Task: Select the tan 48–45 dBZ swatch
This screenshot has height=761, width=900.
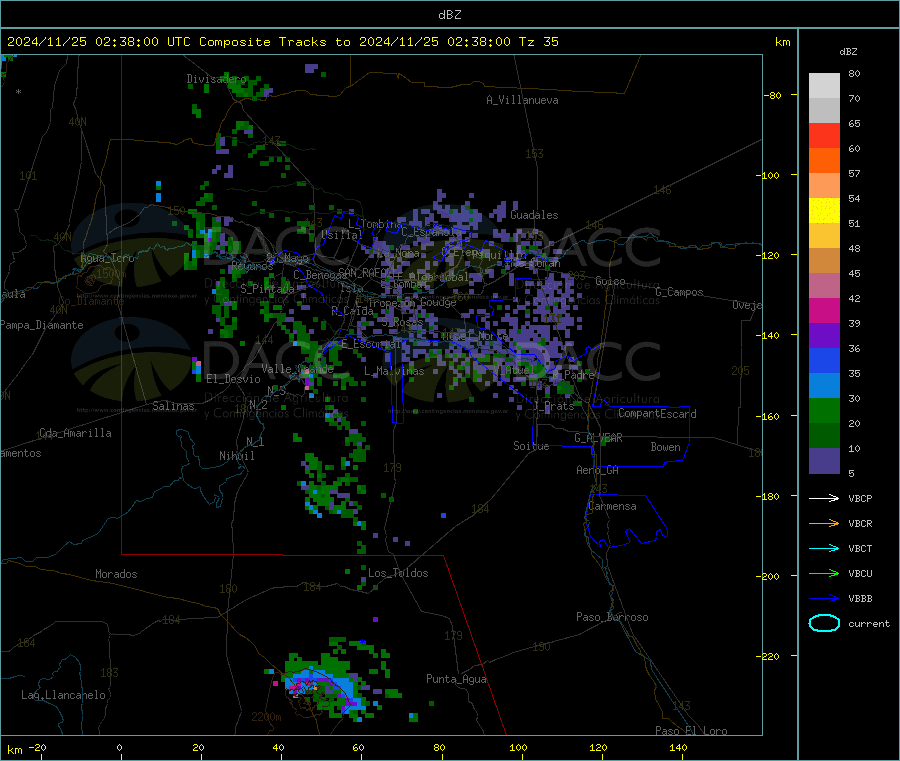Action: [x=824, y=261]
